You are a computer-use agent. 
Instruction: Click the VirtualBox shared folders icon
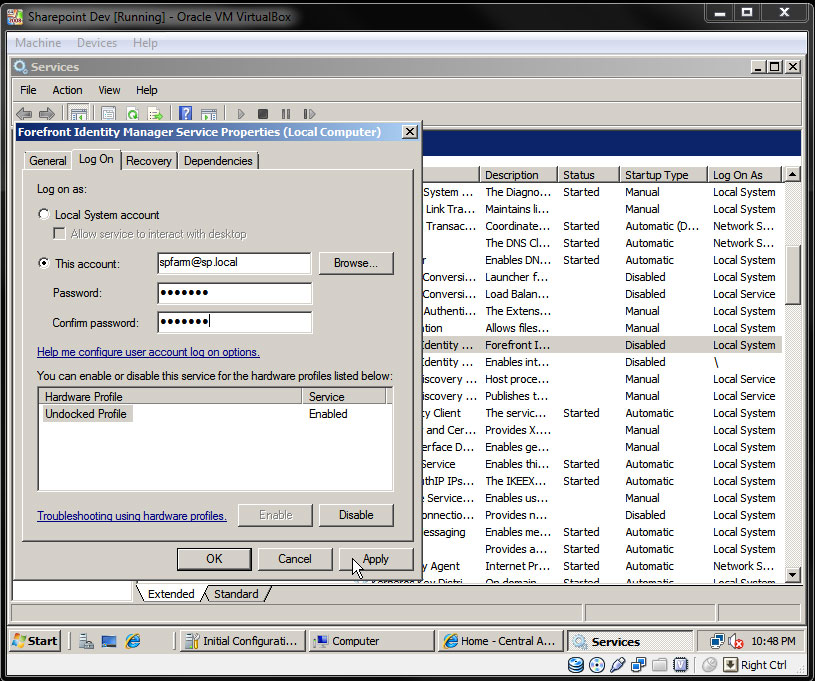(660, 665)
